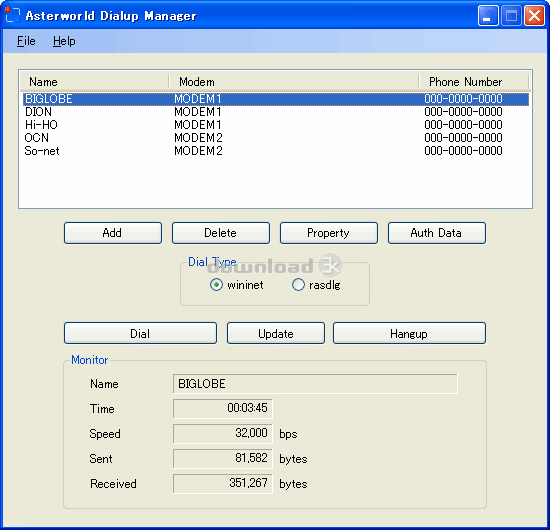The width and height of the screenshot is (550, 530).
Task: Select the Hi-HO connection row
Action: (x=276, y=125)
